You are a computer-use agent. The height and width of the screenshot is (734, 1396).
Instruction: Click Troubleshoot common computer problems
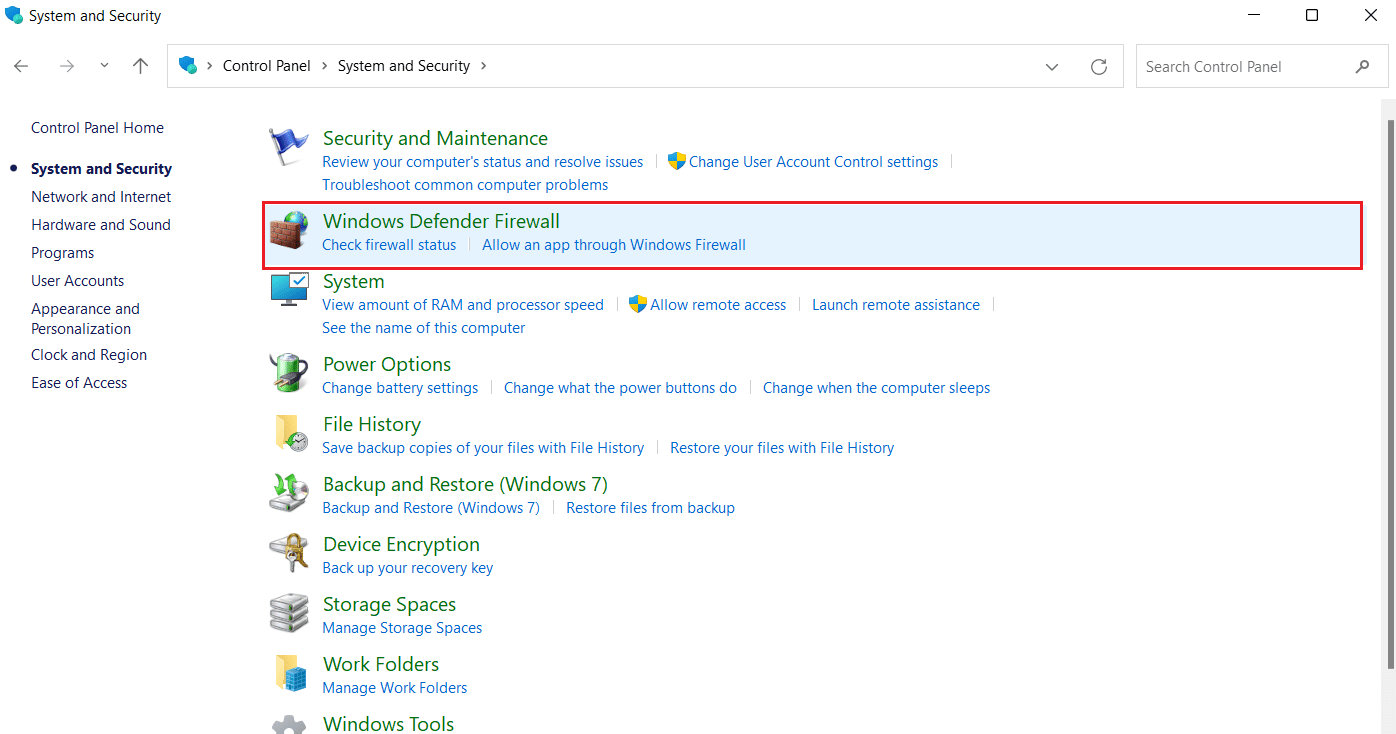[x=465, y=185]
